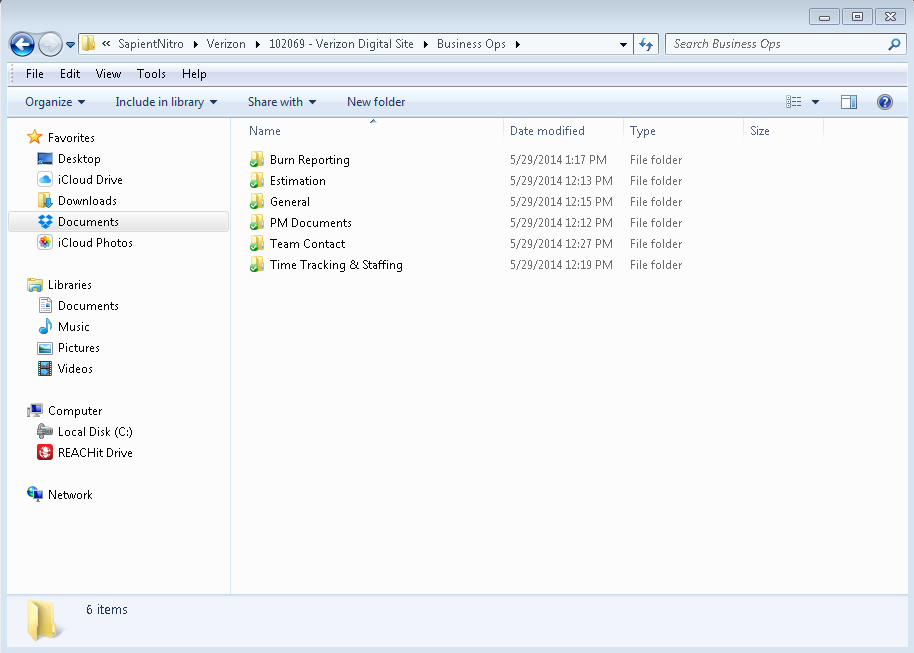
Task: Open help via the question mark icon
Action: 885,102
